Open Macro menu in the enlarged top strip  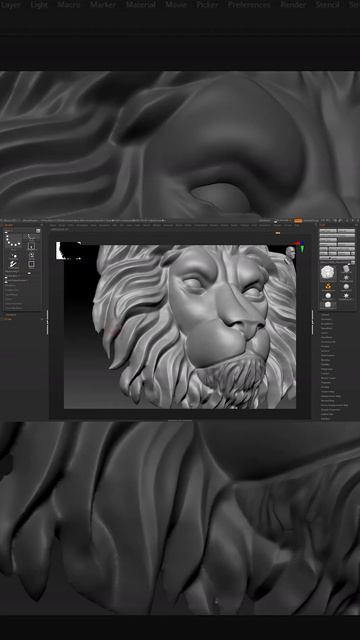click(x=68, y=4)
